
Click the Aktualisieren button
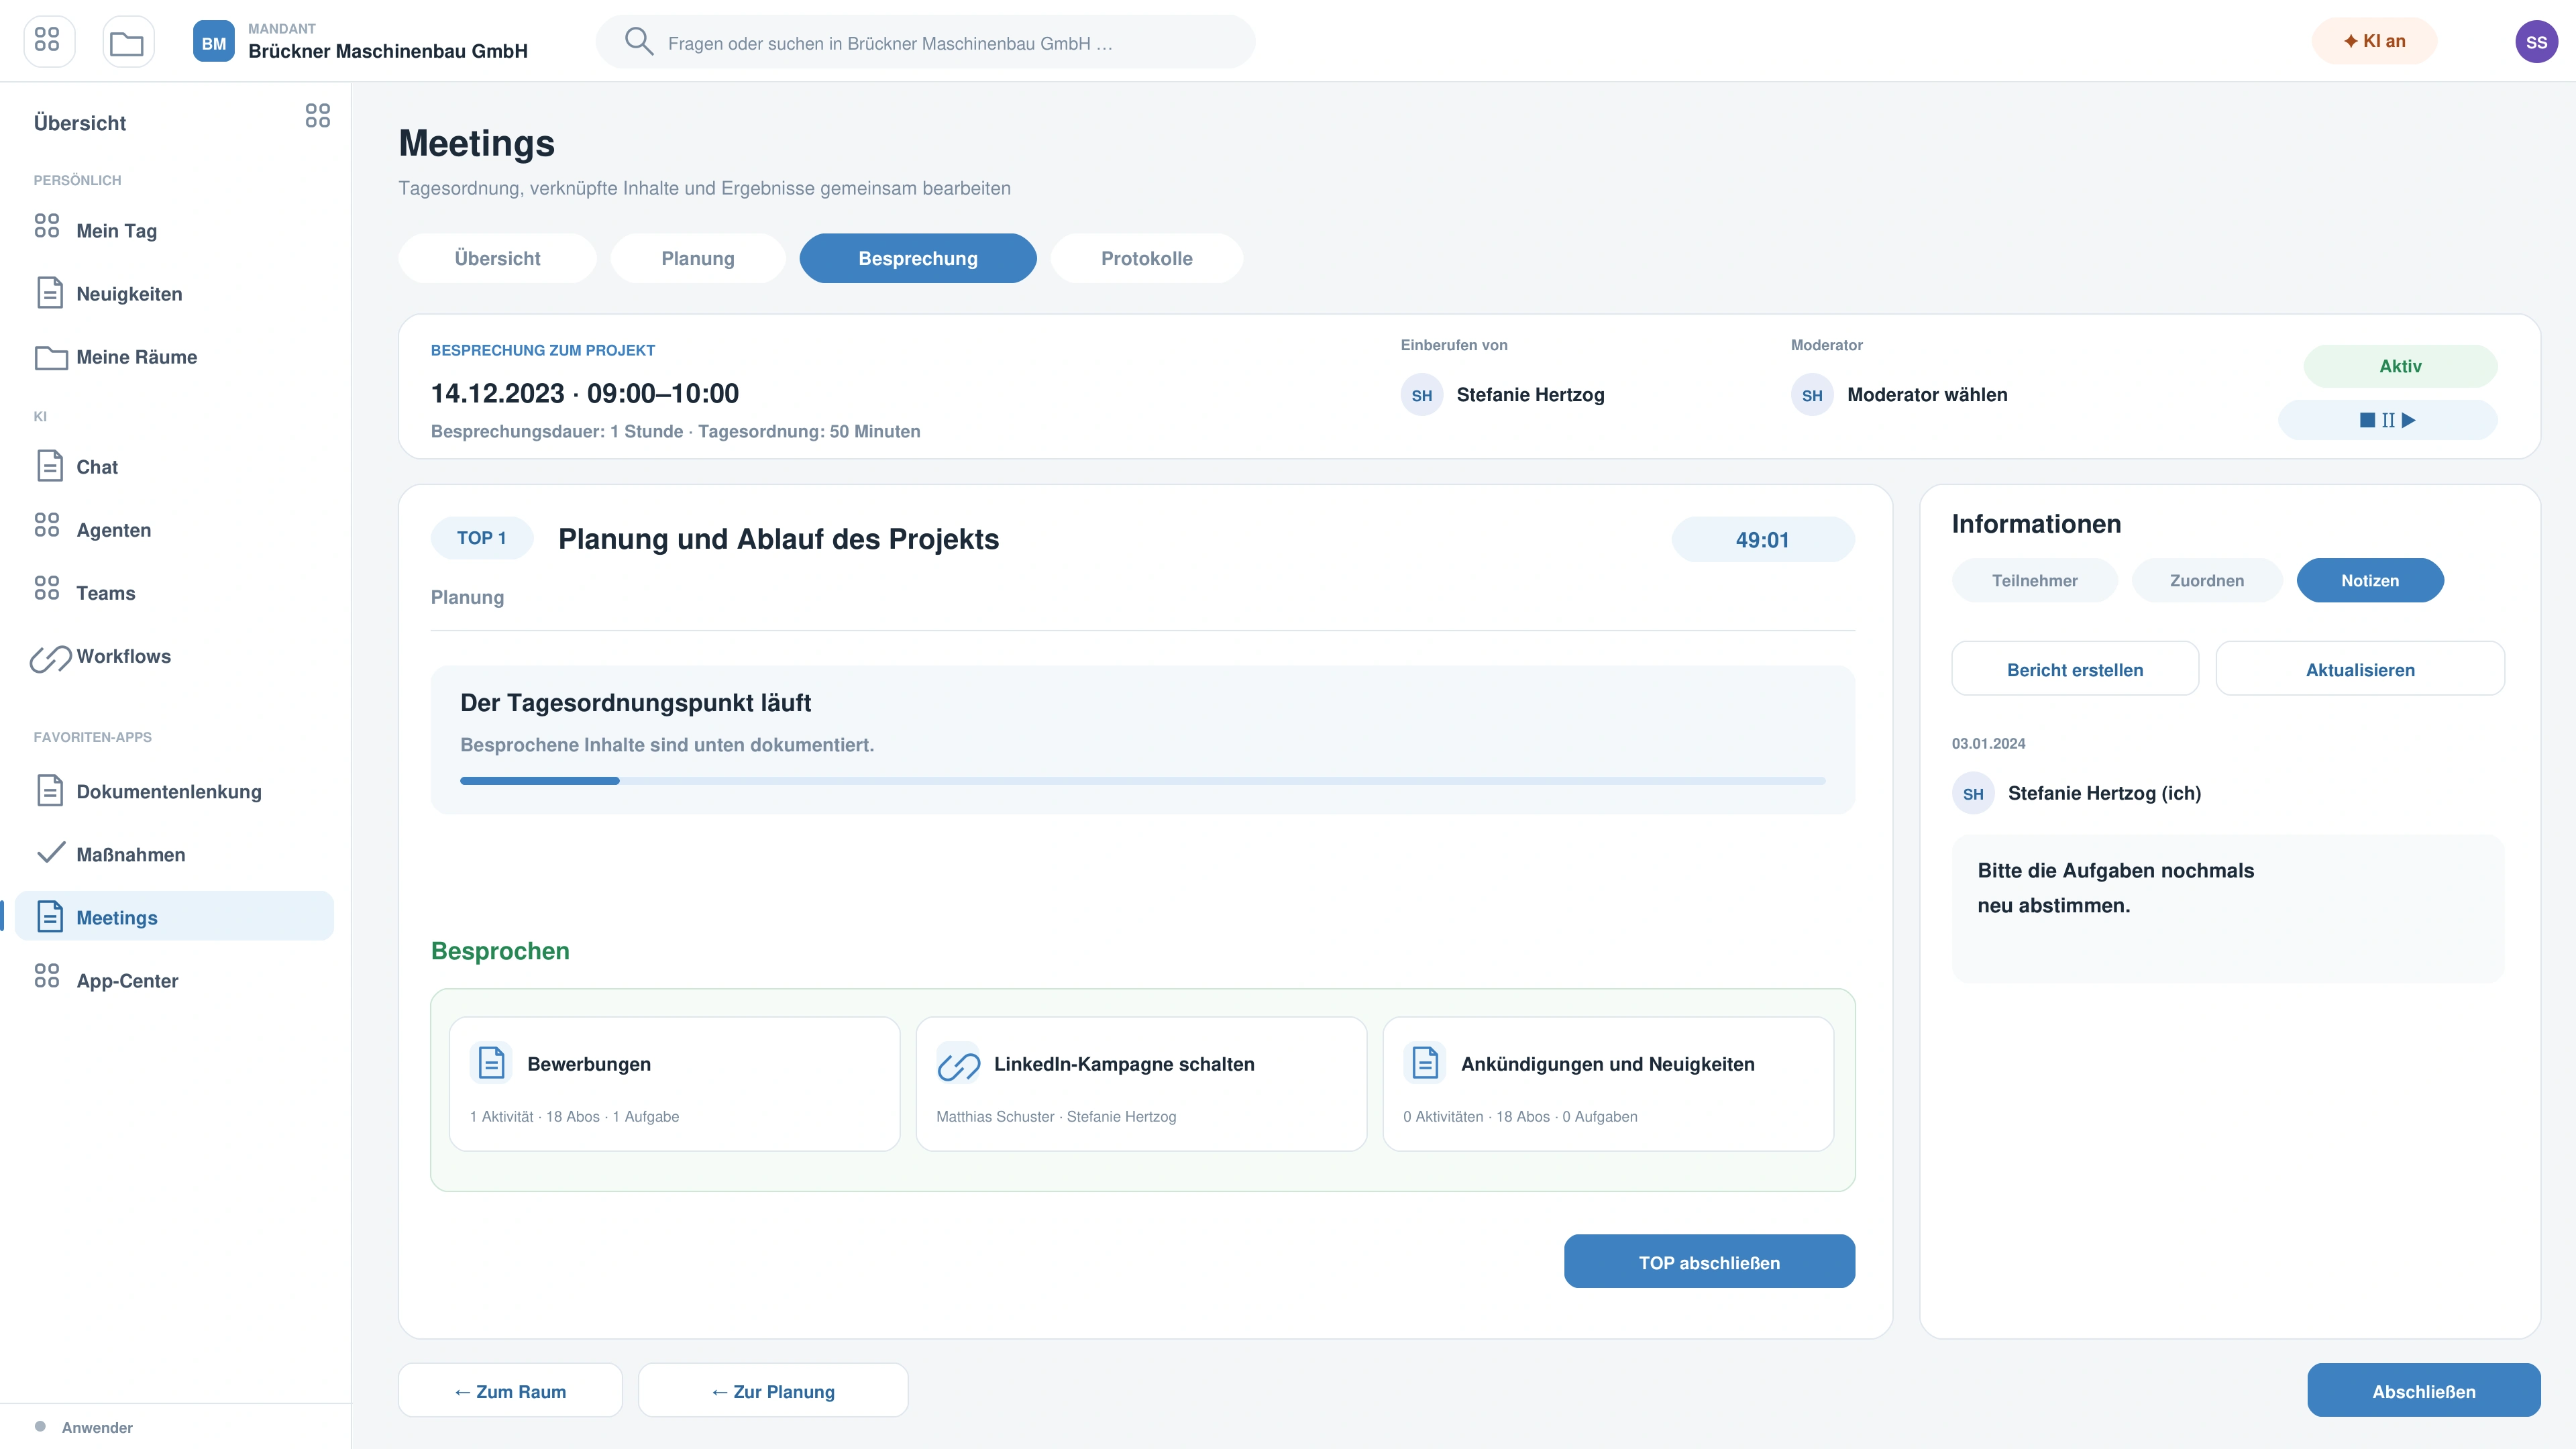pos(2360,669)
